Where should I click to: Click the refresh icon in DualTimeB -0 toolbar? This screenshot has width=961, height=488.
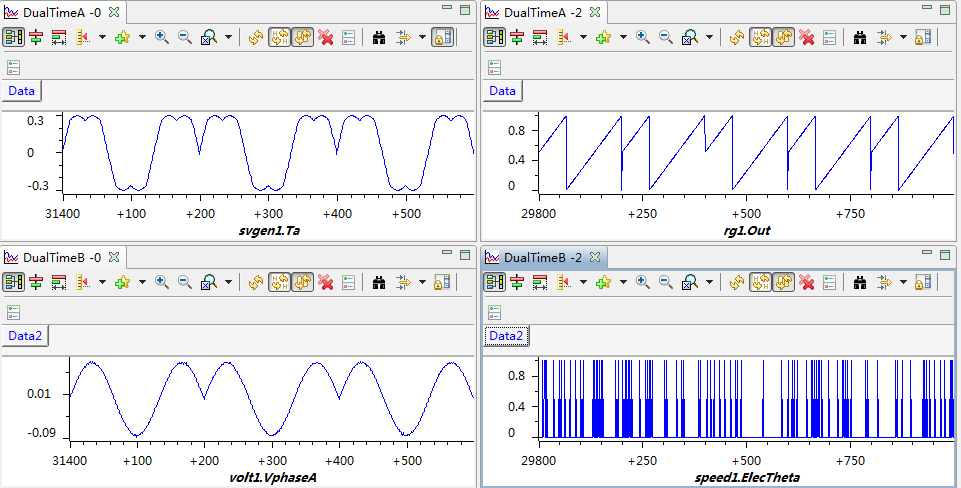[x=256, y=282]
